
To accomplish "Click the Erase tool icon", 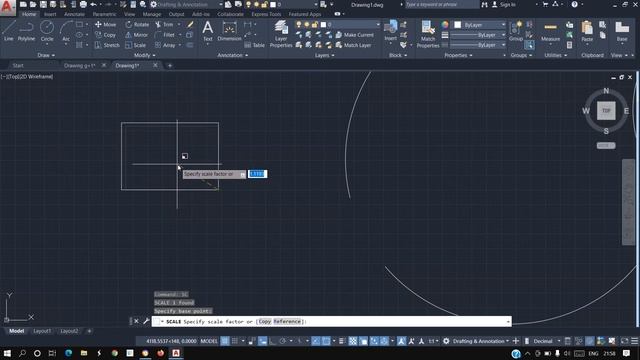I will tap(190, 24).
